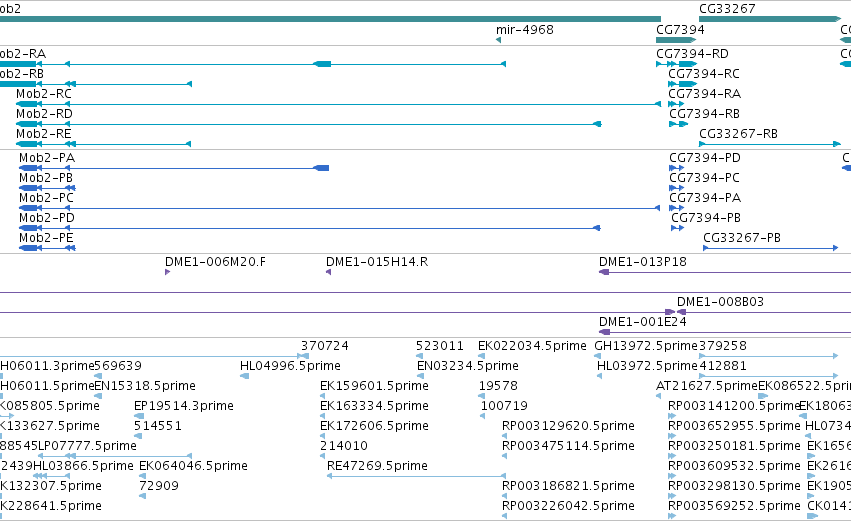Select the Mob2-RD transcript label

(44, 114)
